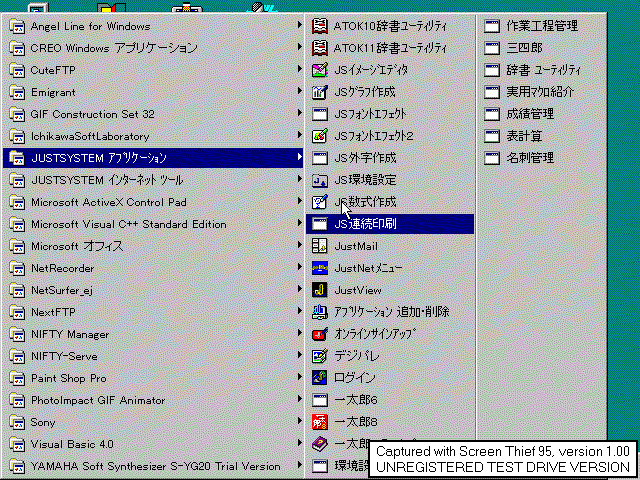Click the 一太郎6 window icon

tap(320, 400)
